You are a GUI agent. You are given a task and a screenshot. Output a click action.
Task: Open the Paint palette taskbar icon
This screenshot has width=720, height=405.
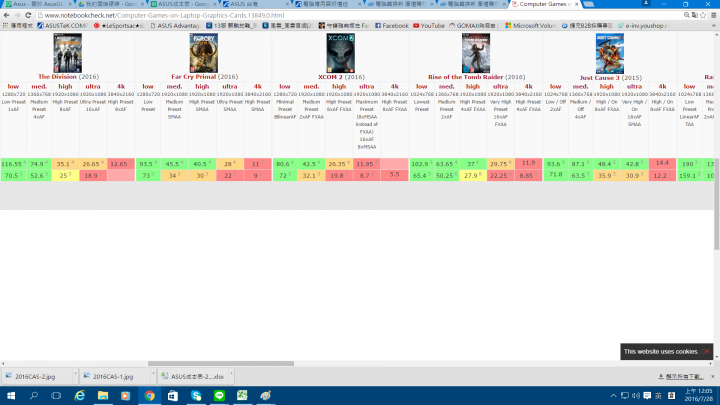point(265,395)
